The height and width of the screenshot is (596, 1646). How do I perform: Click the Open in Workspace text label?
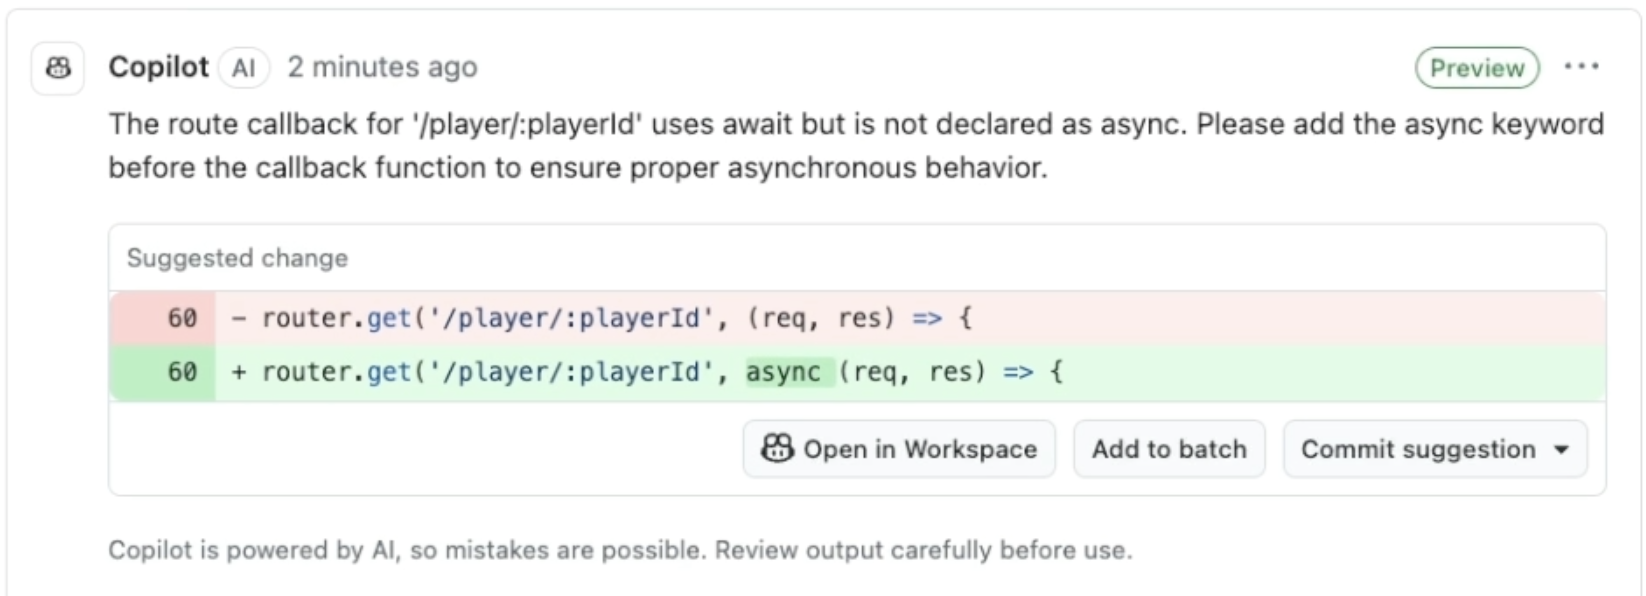tap(919, 450)
